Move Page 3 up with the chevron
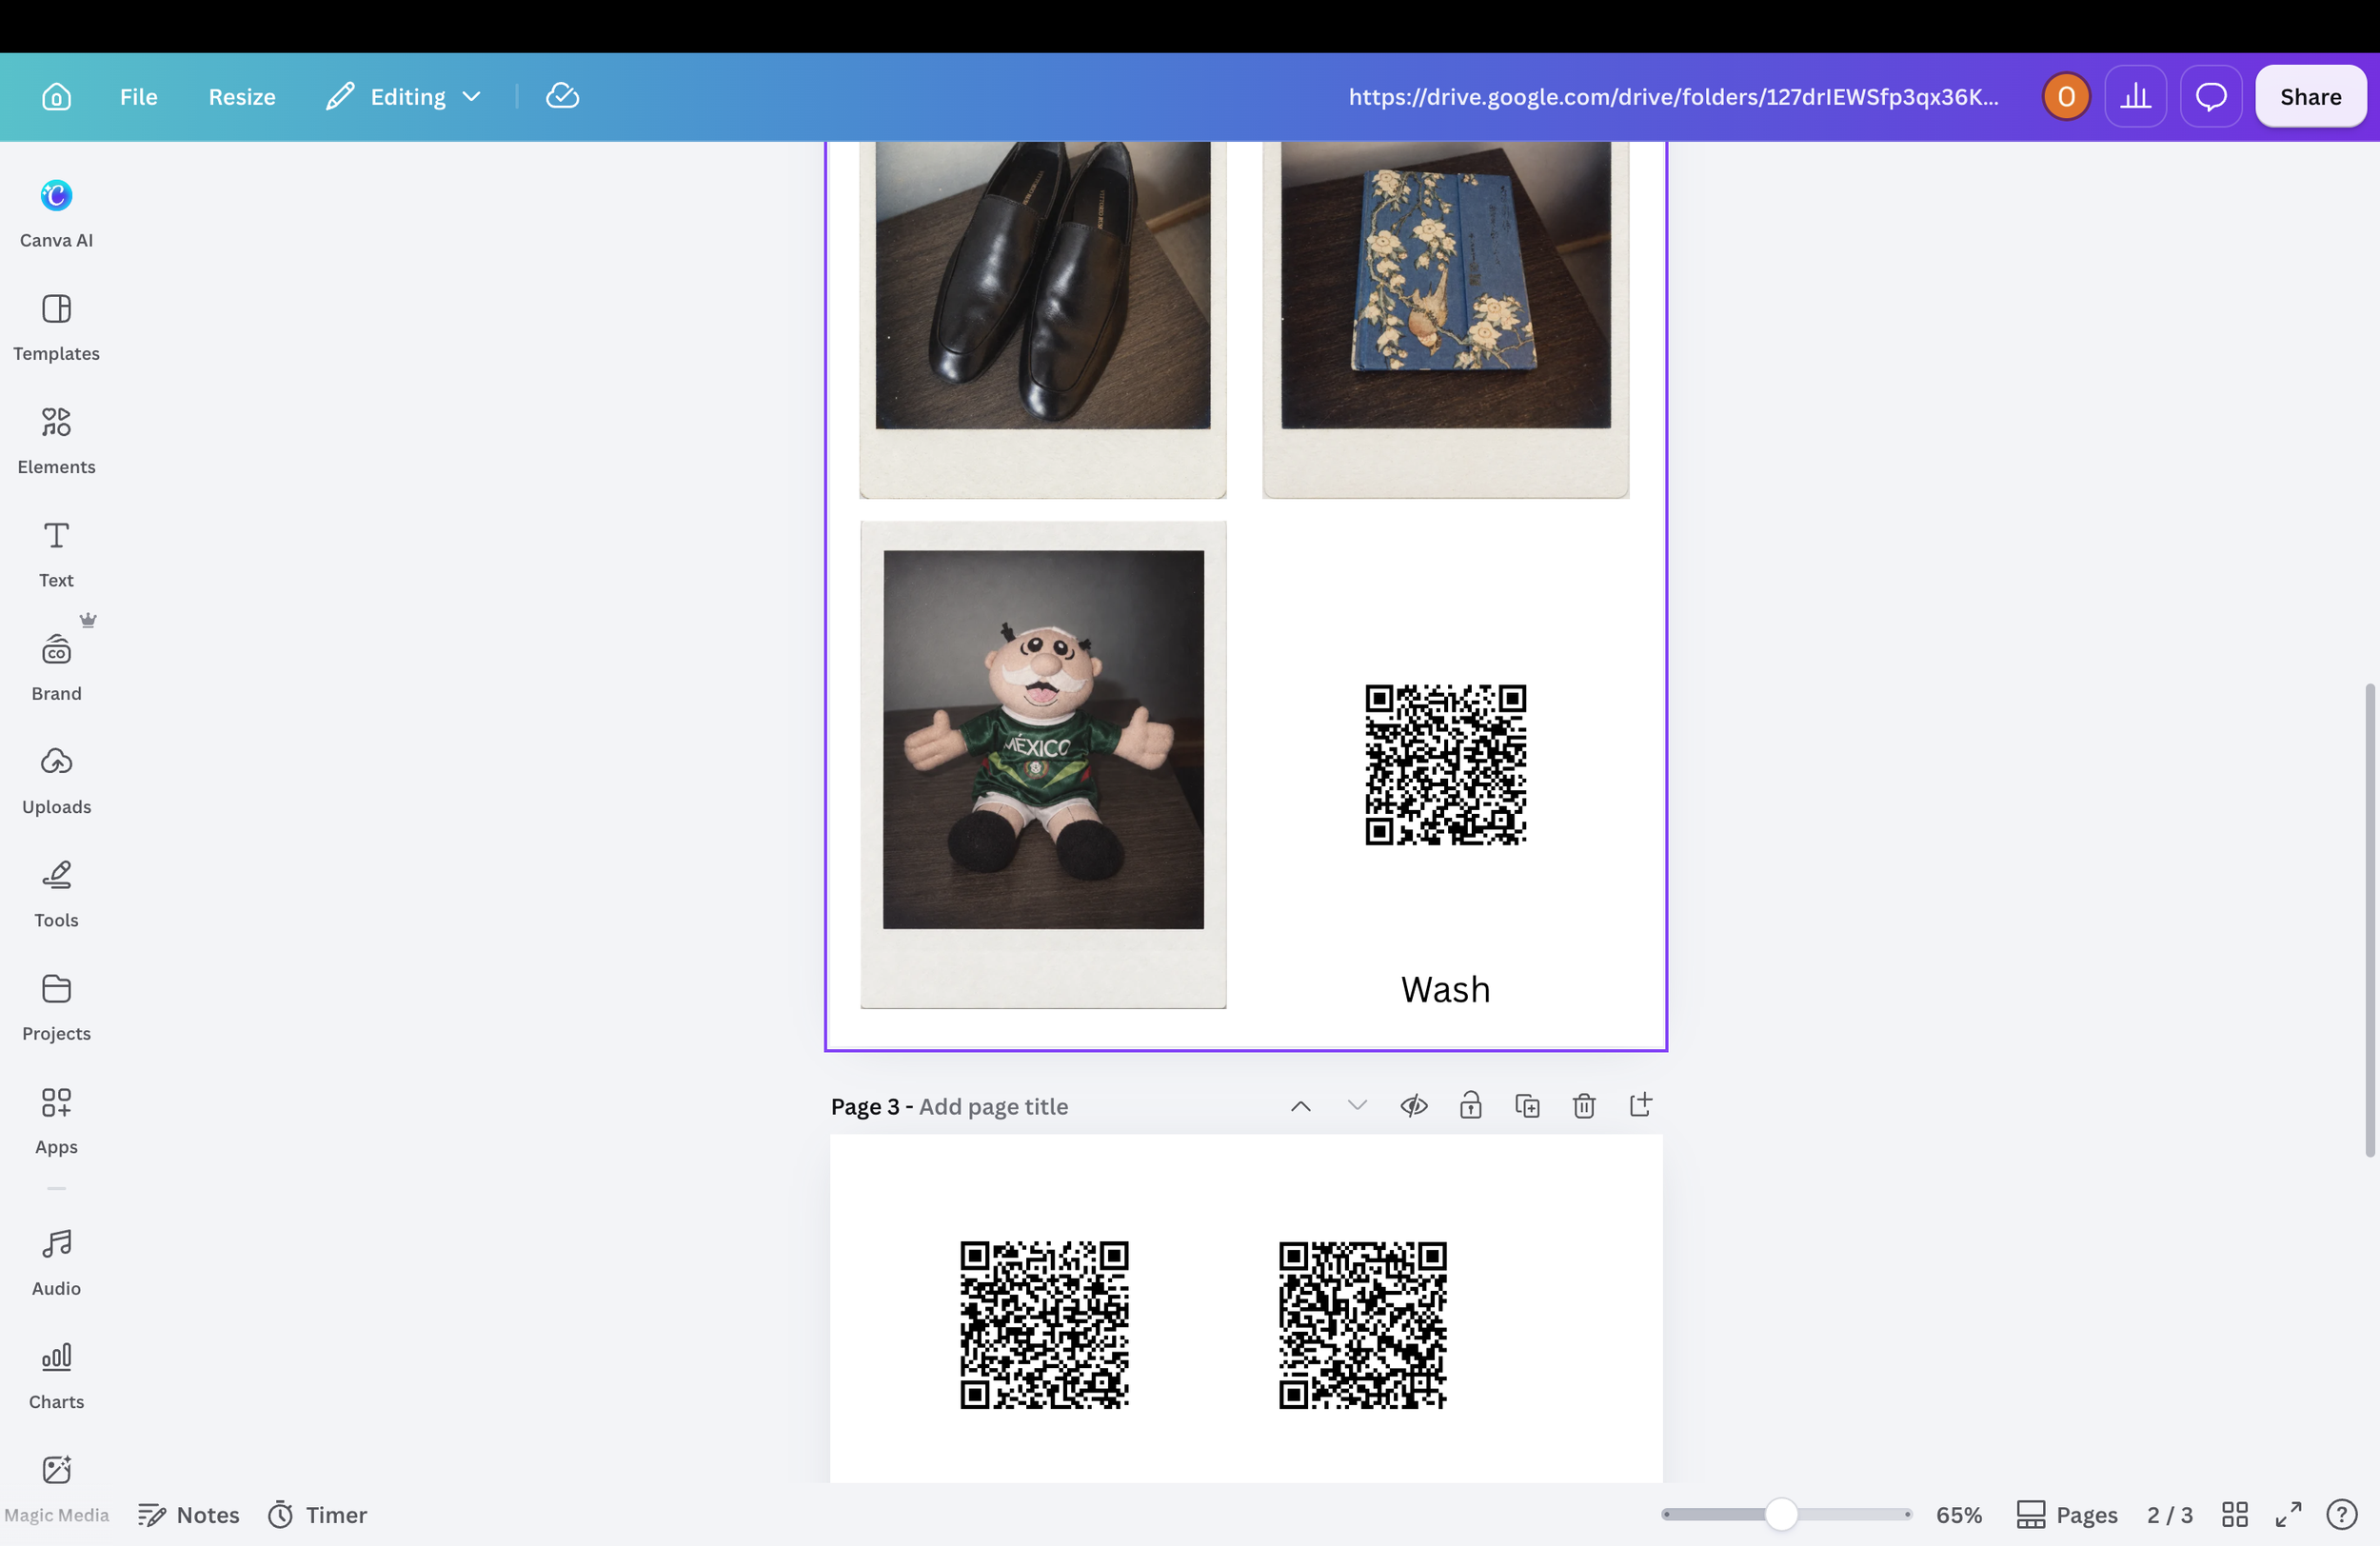The height and width of the screenshot is (1546, 2380). (x=1300, y=1106)
